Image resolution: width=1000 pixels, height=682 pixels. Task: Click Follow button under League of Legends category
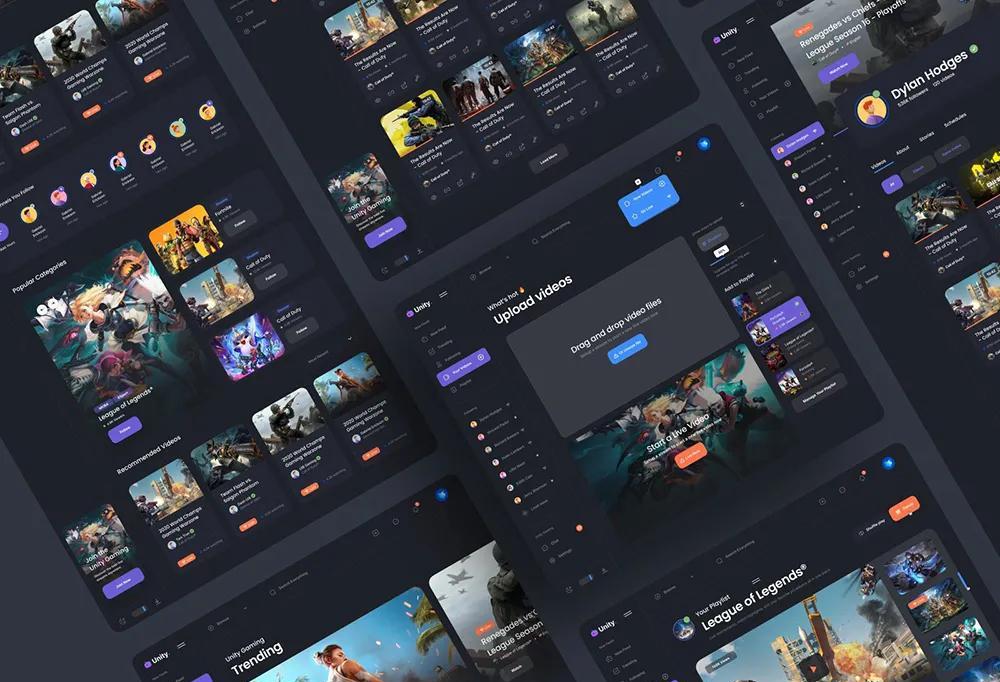pyautogui.click(x=125, y=429)
